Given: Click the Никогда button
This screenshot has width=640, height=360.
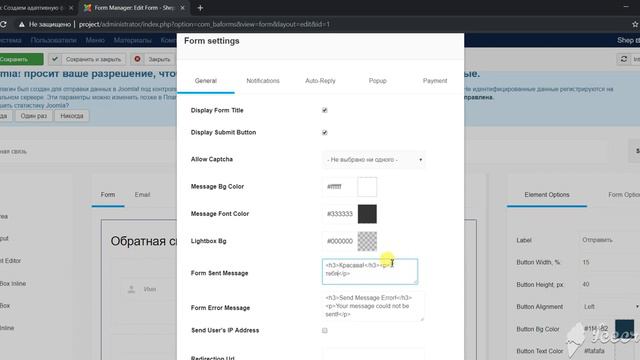Looking at the screenshot, I should tap(72, 116).
